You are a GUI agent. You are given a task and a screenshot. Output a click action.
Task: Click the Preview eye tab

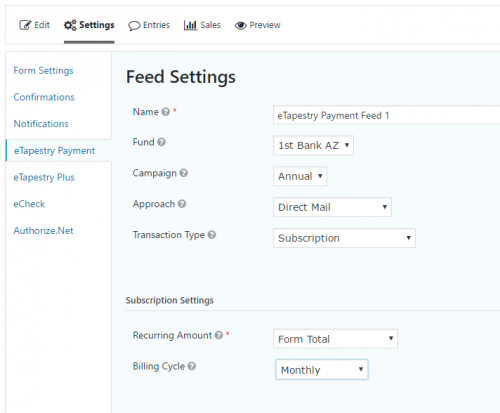tap(258, 25)
